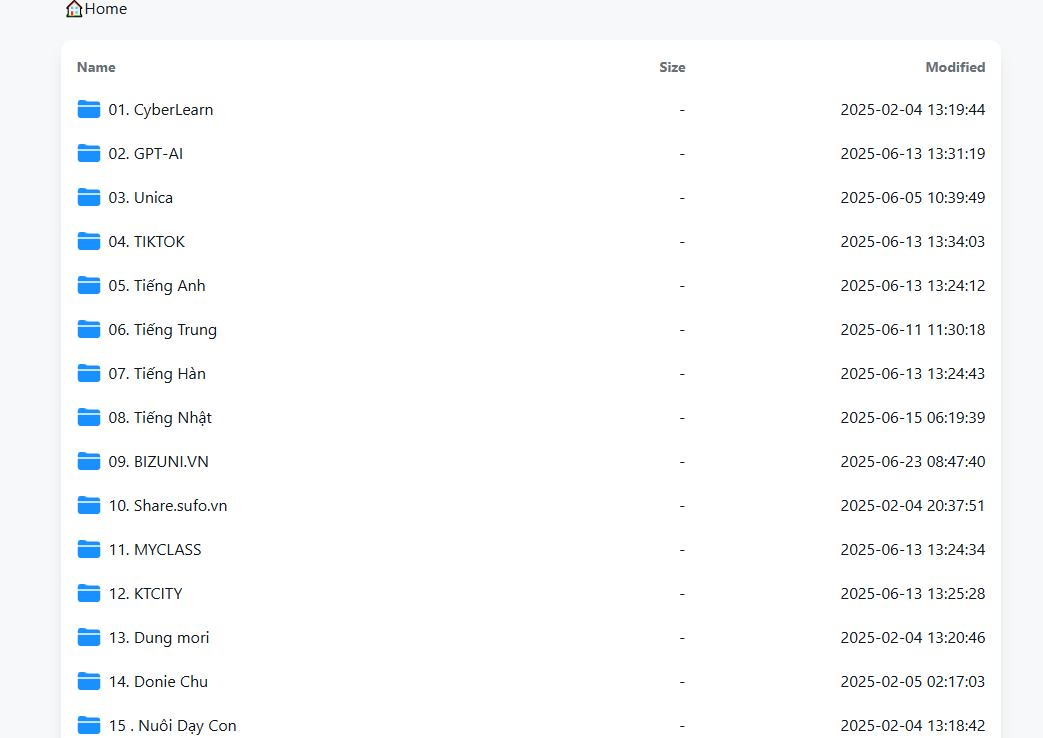
Task: Click folder icon of 15 . Nuôi Dạy Con
Action: tap(89, 725)
